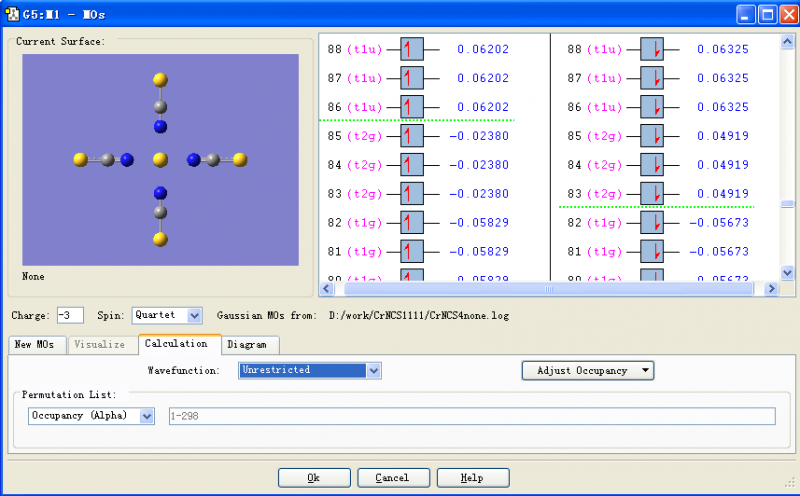This screenshot has width=800, height=496.
Task: Click the Cancel button
Action: click(393, 478)
